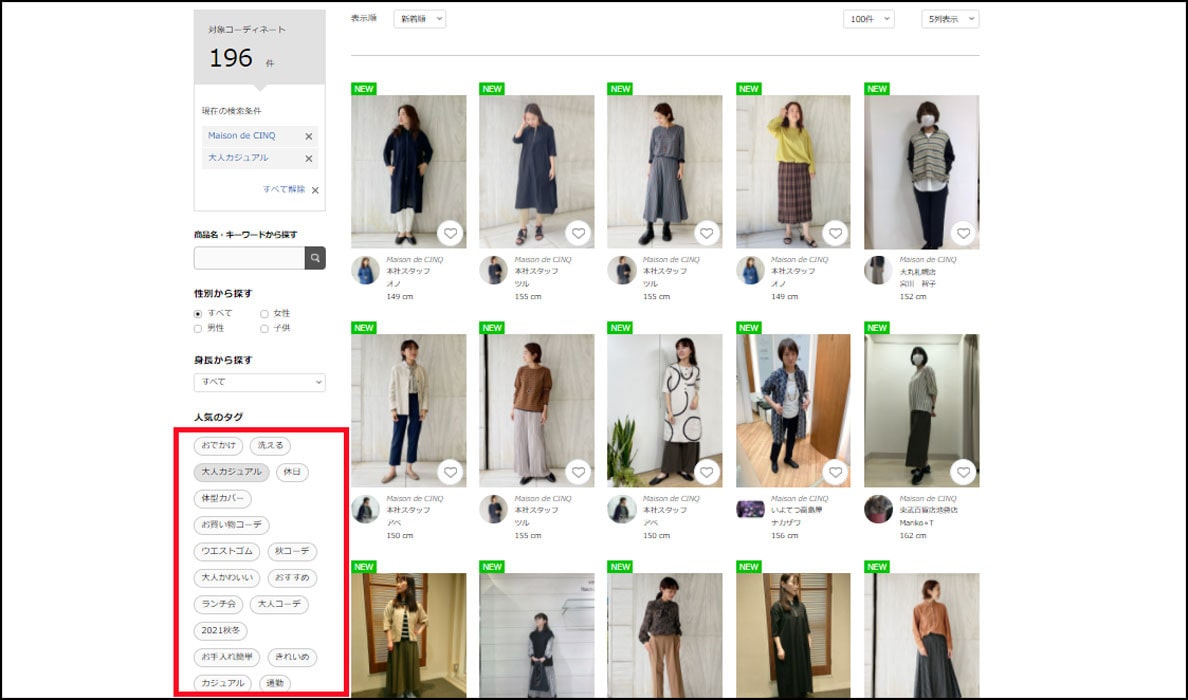The height and width of the screenshot is (700, 1188).
Task: Select the 男性 gender radio button
Action: coord(198,328)
